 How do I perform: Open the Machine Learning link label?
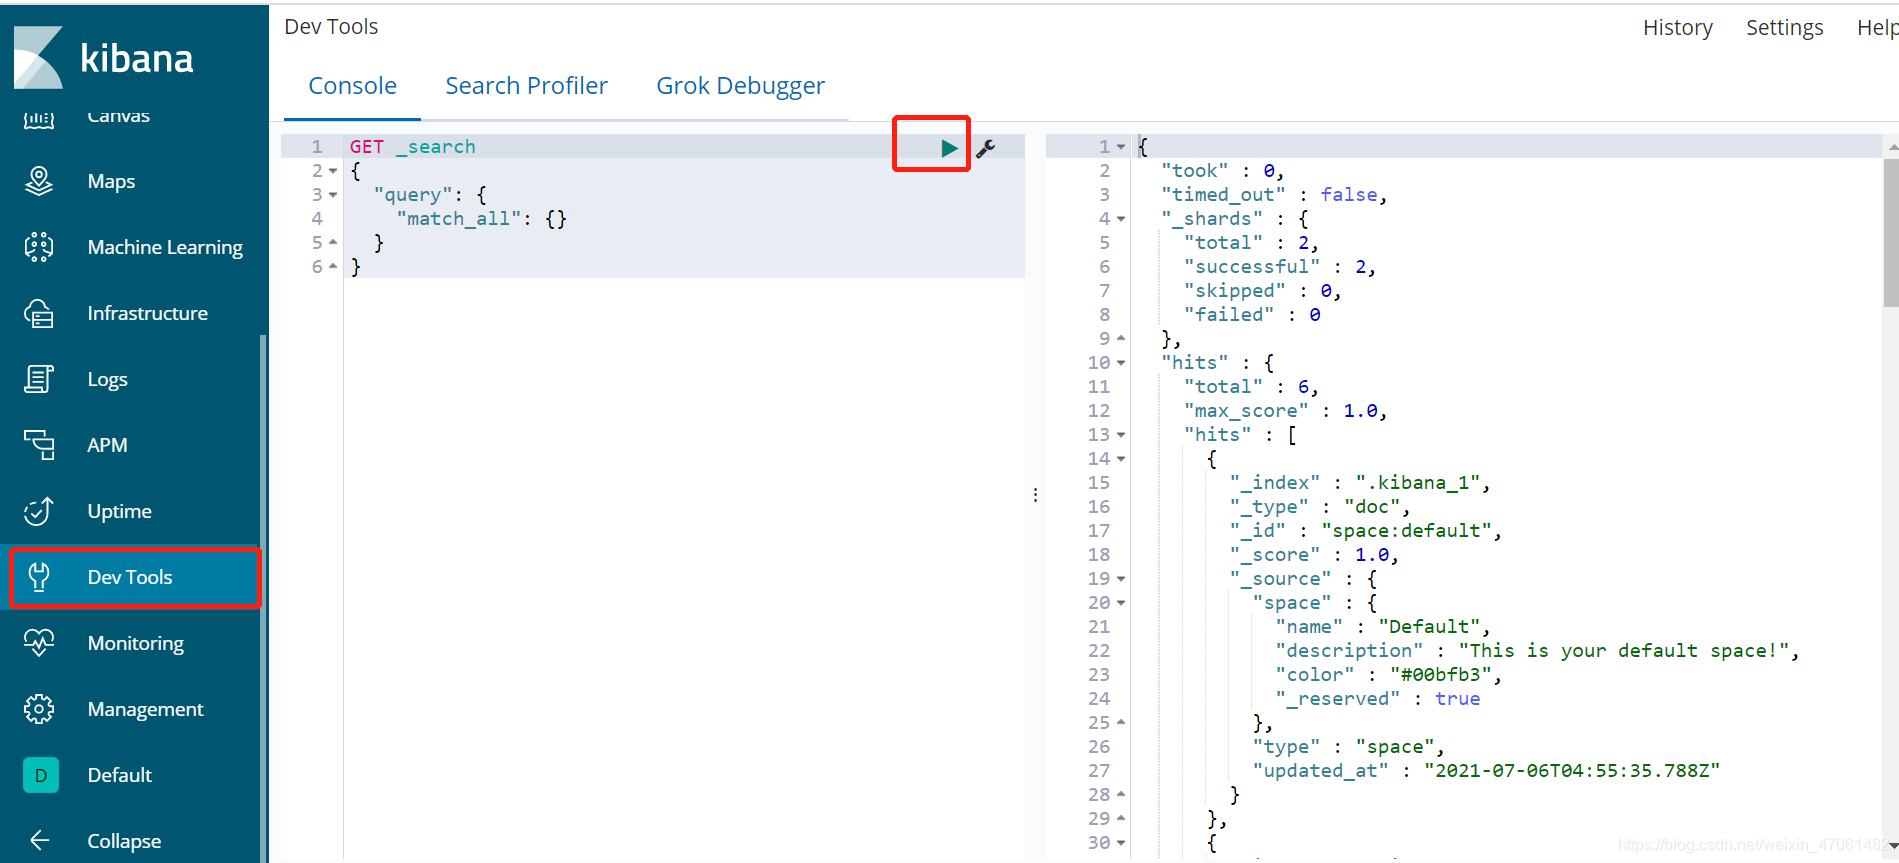click(165, 247)
